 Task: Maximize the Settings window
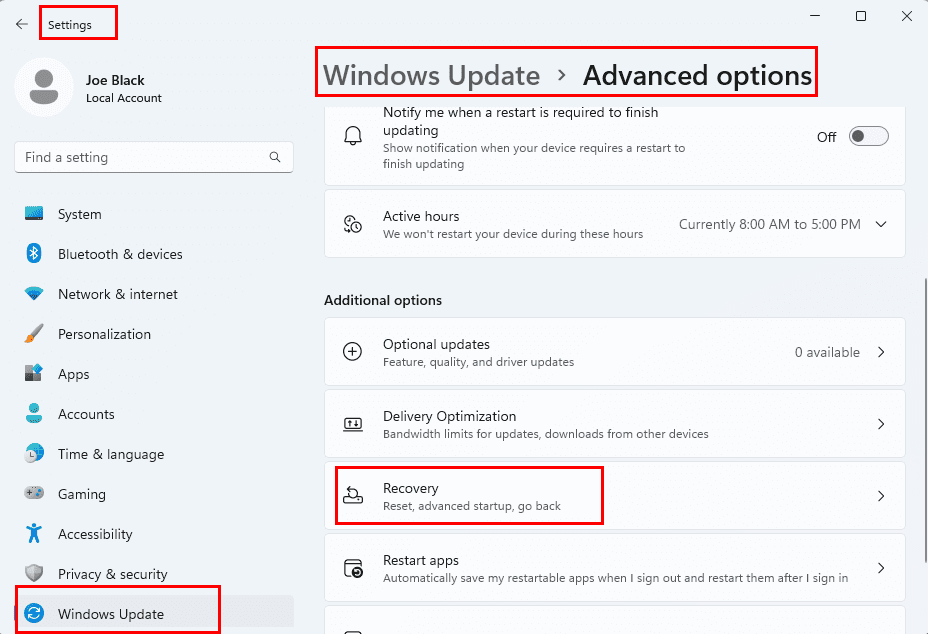click(861, 16)
